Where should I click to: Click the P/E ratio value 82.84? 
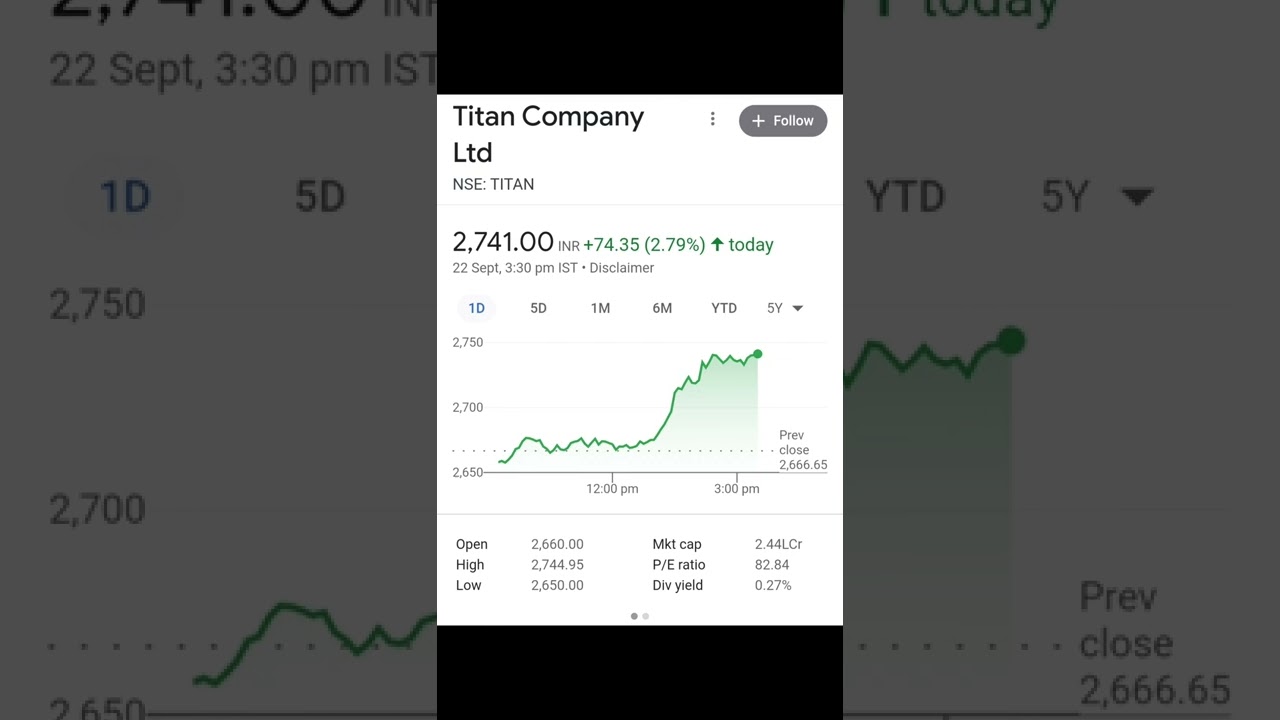point(772,565)
